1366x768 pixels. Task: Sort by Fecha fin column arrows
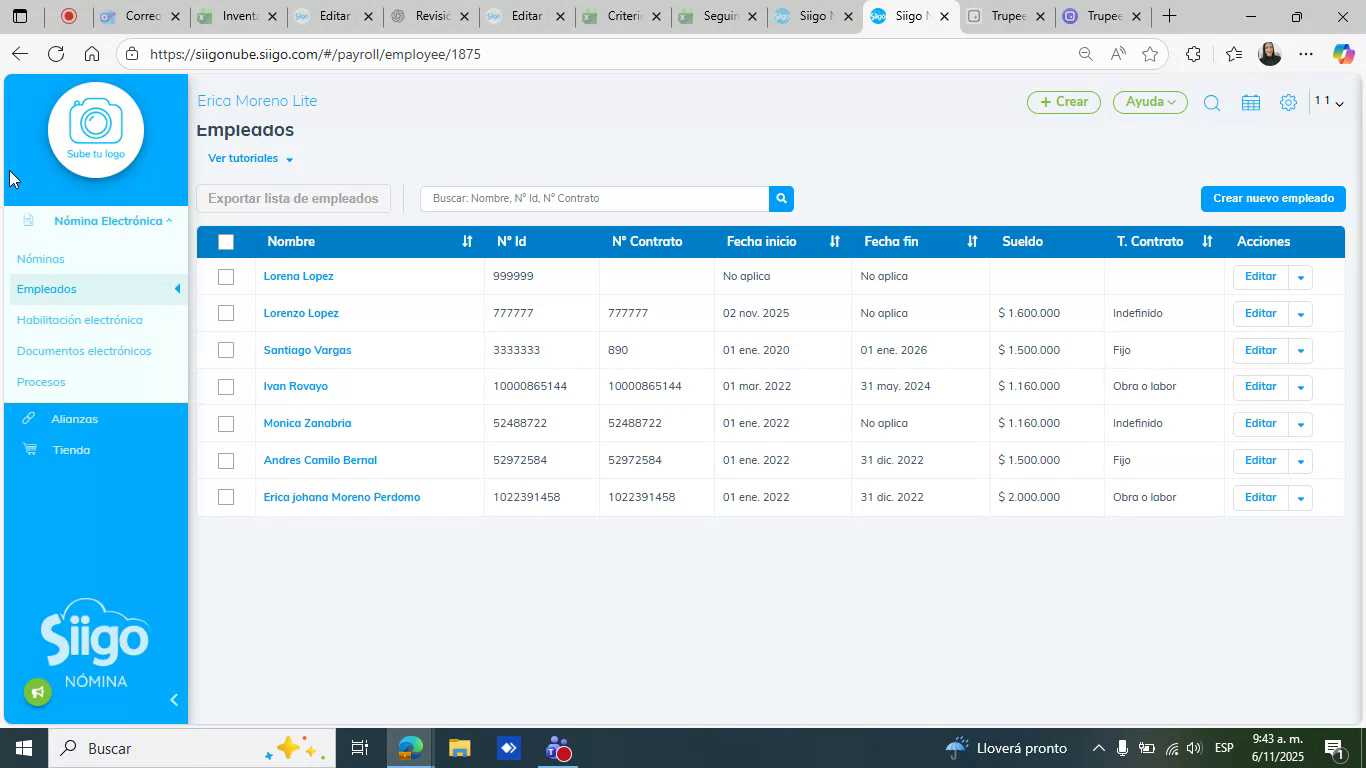tap(972, 241)
